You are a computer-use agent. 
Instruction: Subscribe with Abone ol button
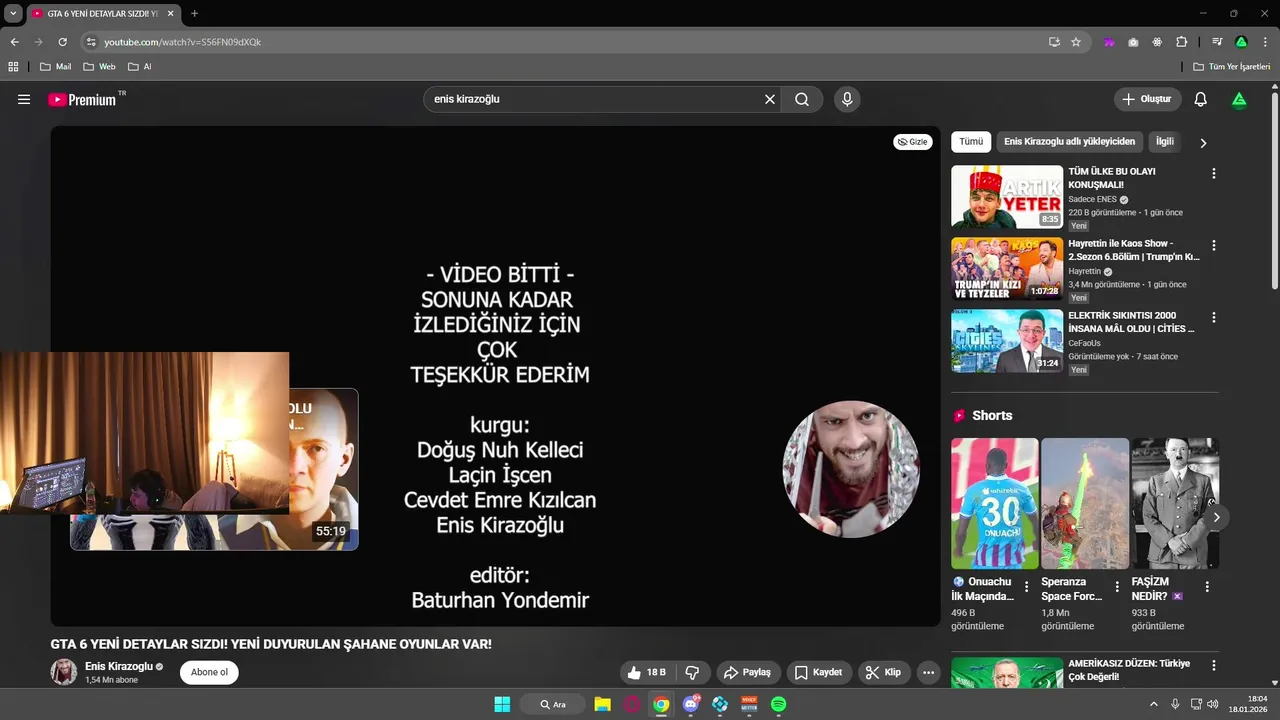pyautogui.click(x=209, y=672)
